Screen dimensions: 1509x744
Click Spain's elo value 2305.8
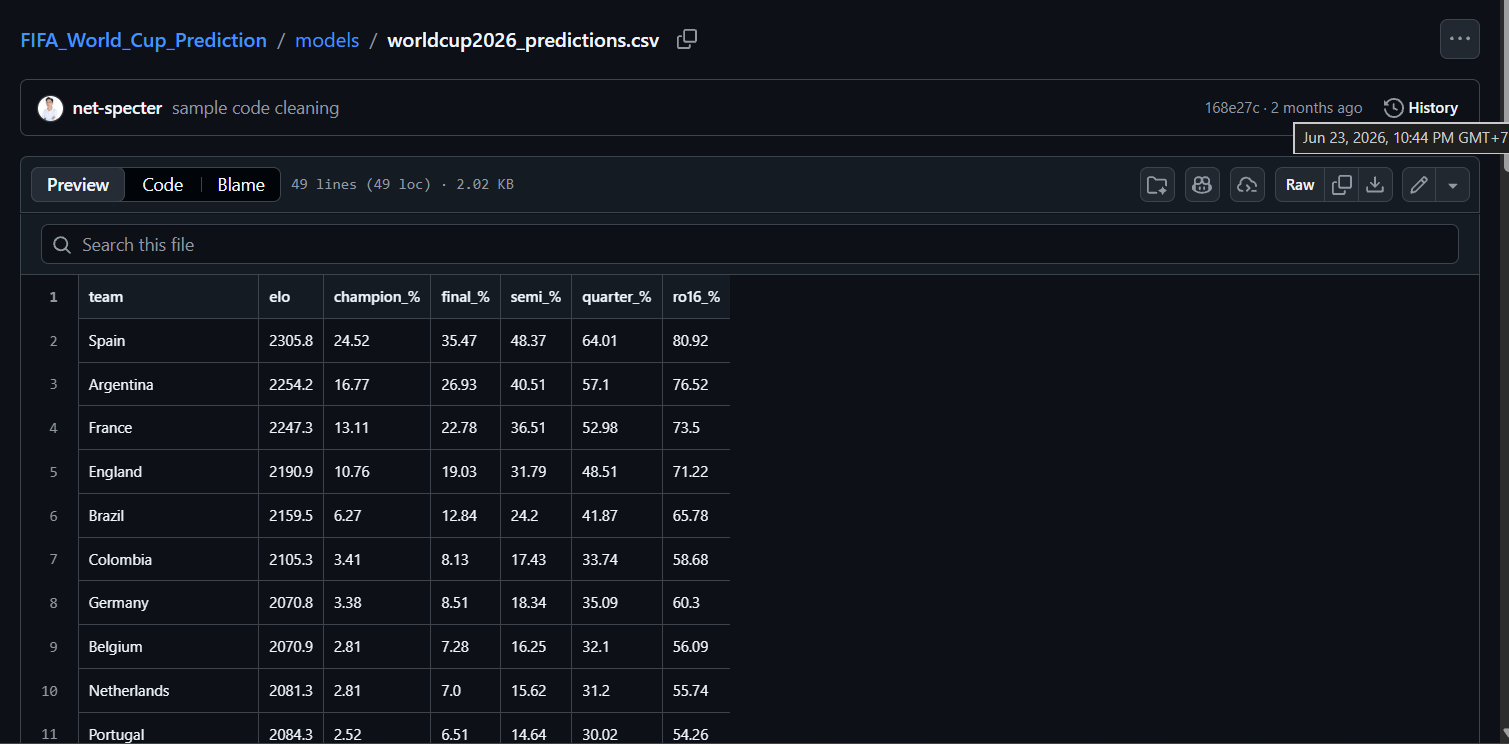coord(291,341)
